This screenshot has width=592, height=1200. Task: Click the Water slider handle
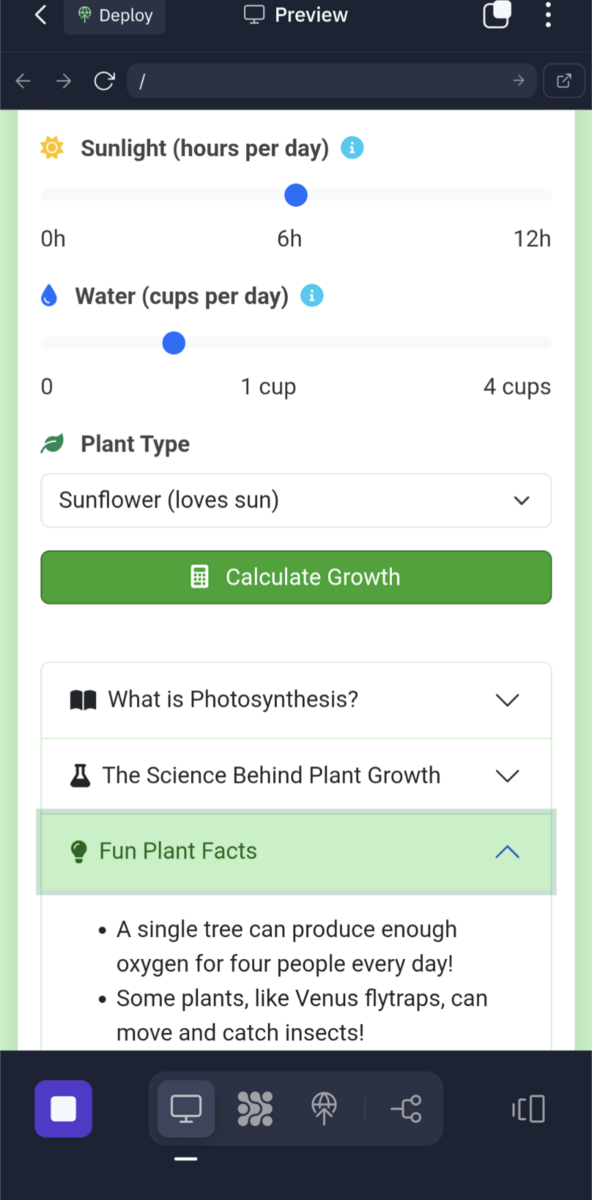[174, 343]
